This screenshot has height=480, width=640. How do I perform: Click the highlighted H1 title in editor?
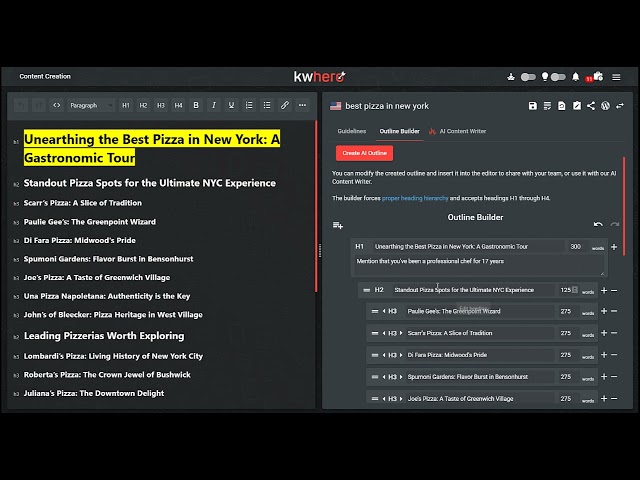[152, 148]
